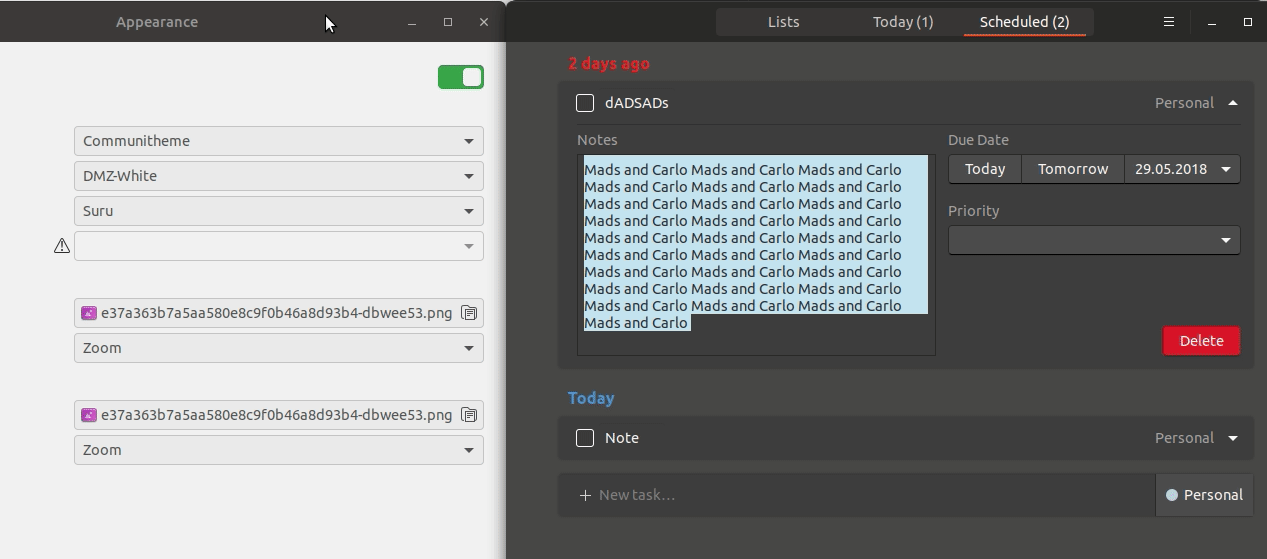Choose the Personal list for the new task
Screen dimensions: 1267x559
point(1204,495)
